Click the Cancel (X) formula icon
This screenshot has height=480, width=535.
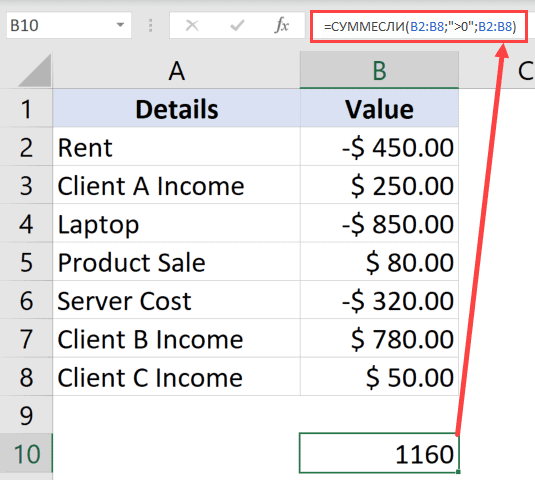point(192,26)
